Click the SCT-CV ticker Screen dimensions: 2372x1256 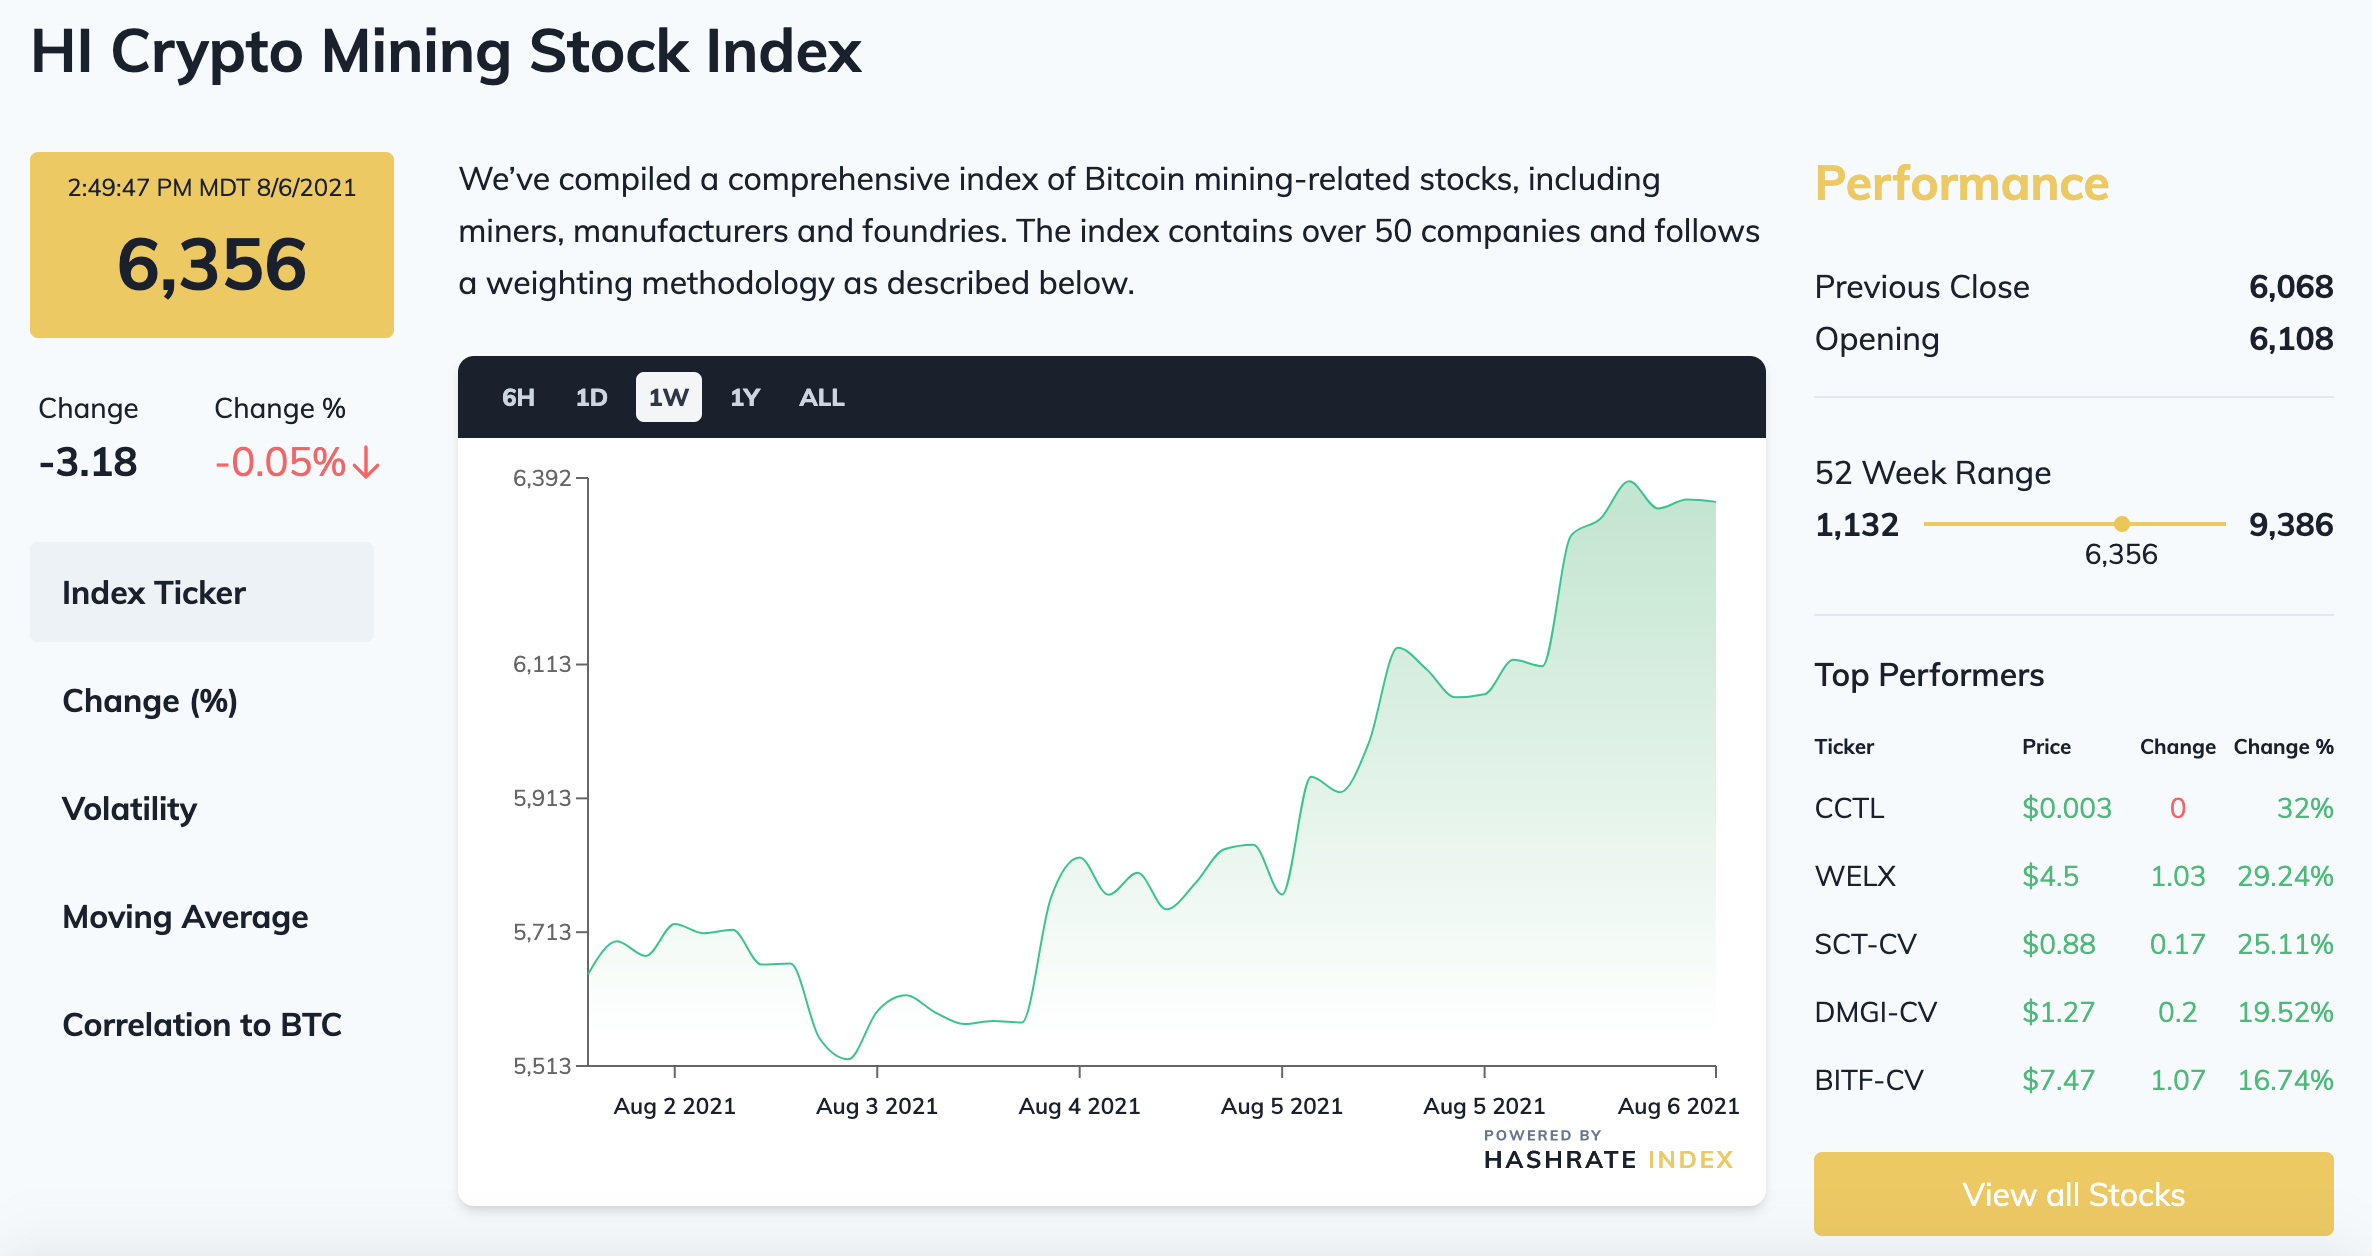click(x=1865, y=944)
